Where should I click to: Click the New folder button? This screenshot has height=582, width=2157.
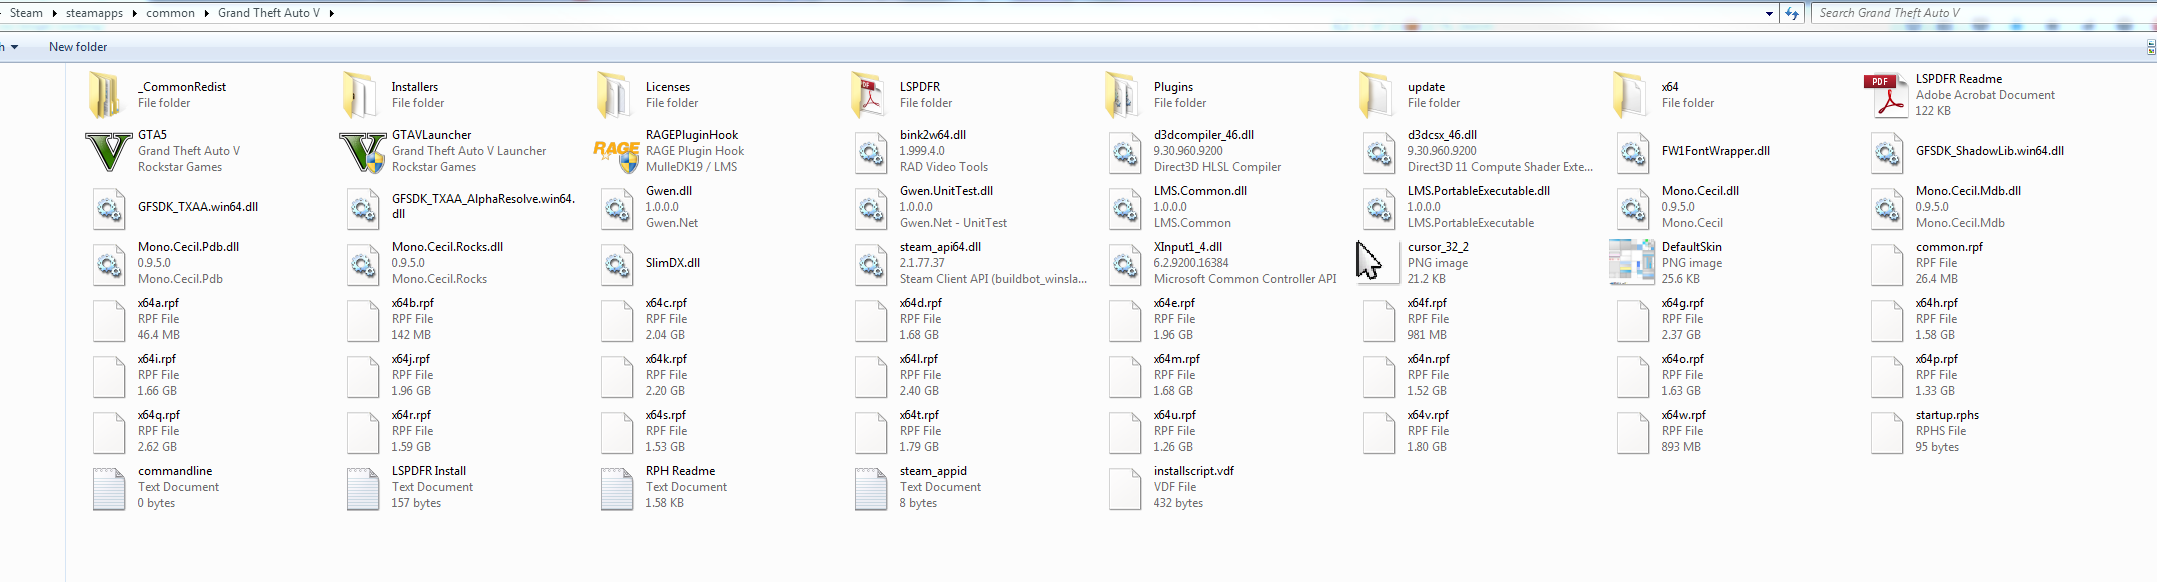click(78, 47)
